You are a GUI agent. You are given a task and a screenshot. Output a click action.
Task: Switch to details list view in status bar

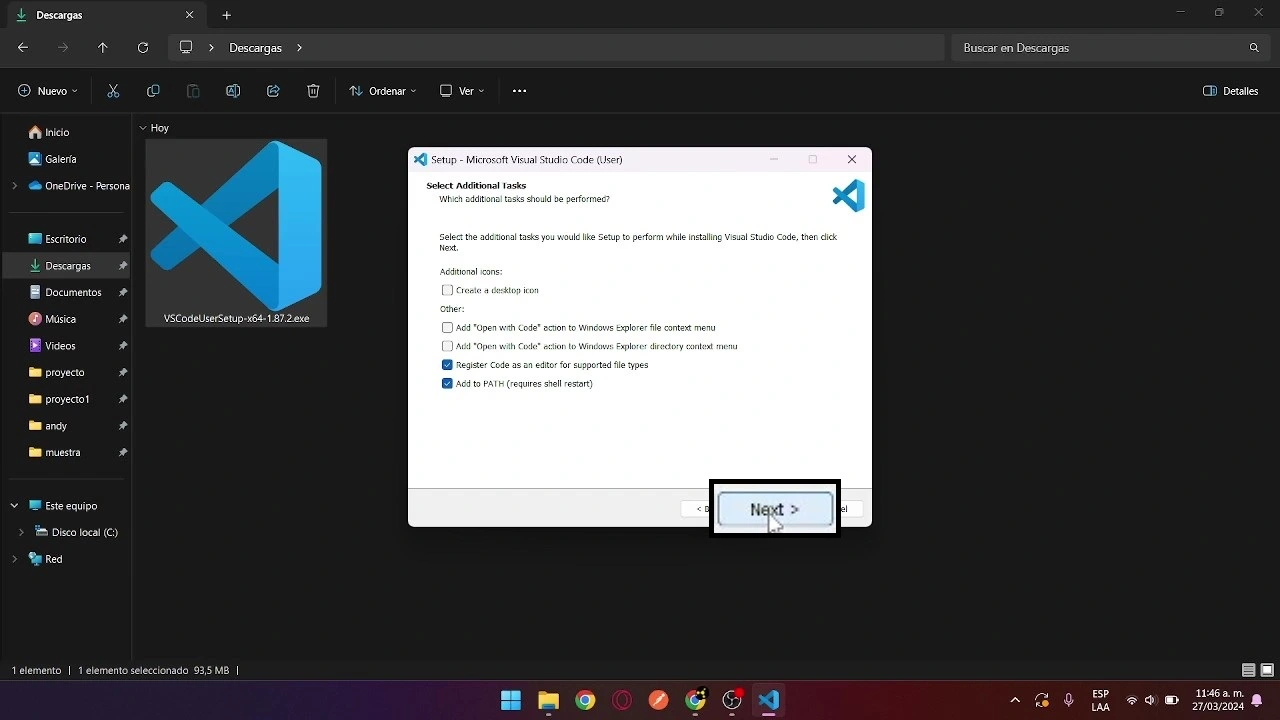[1248, 670]
